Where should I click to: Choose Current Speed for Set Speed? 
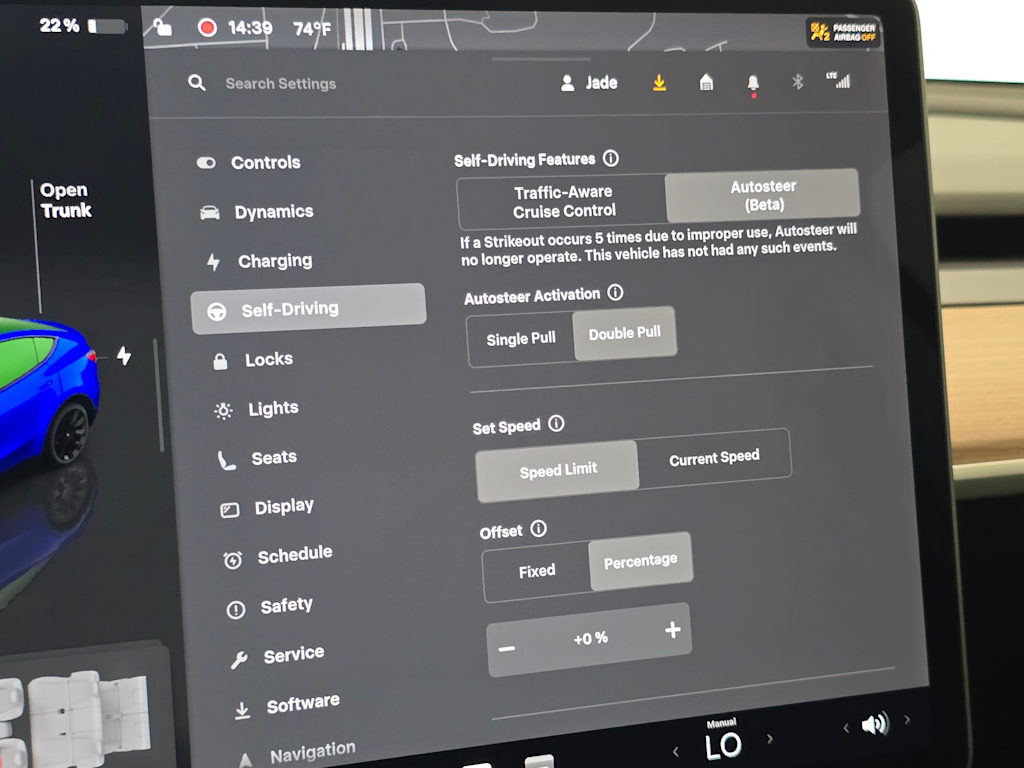tap(714, 458)
